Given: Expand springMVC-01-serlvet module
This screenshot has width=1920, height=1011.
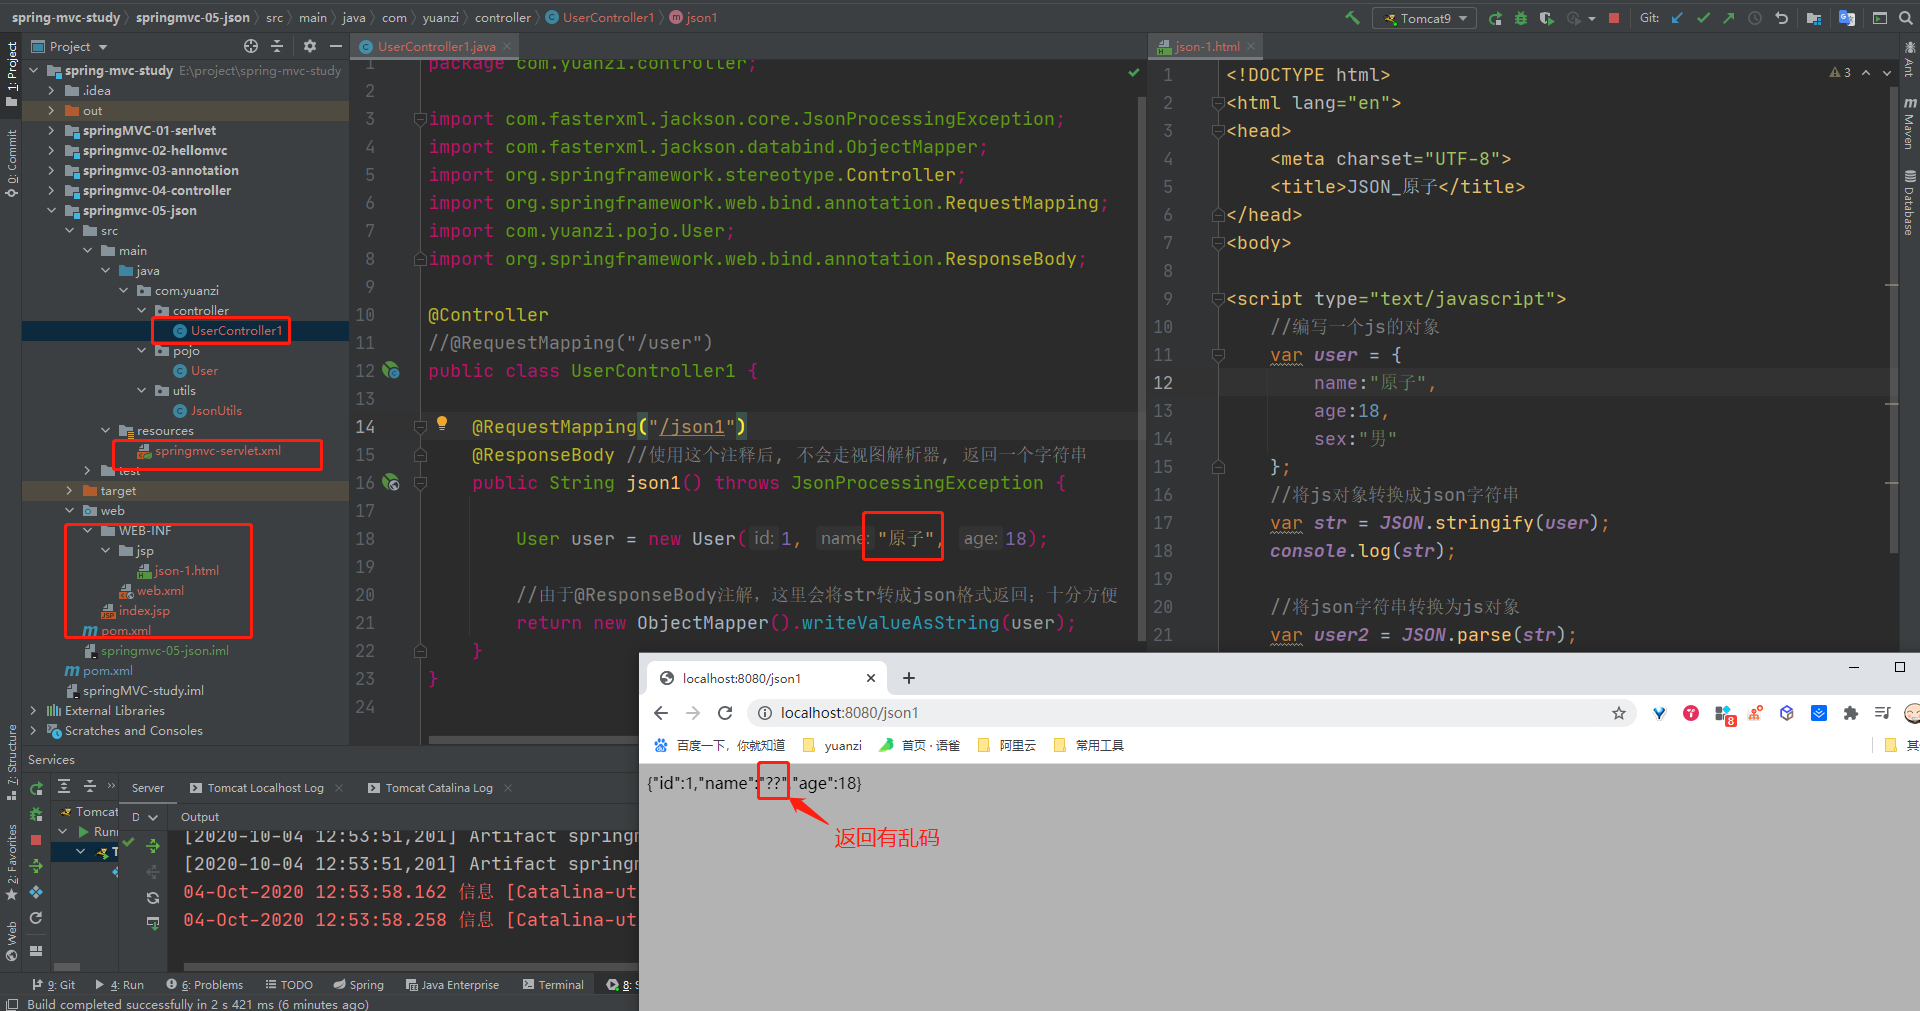Looking at the screenshot, I should 51,131.
